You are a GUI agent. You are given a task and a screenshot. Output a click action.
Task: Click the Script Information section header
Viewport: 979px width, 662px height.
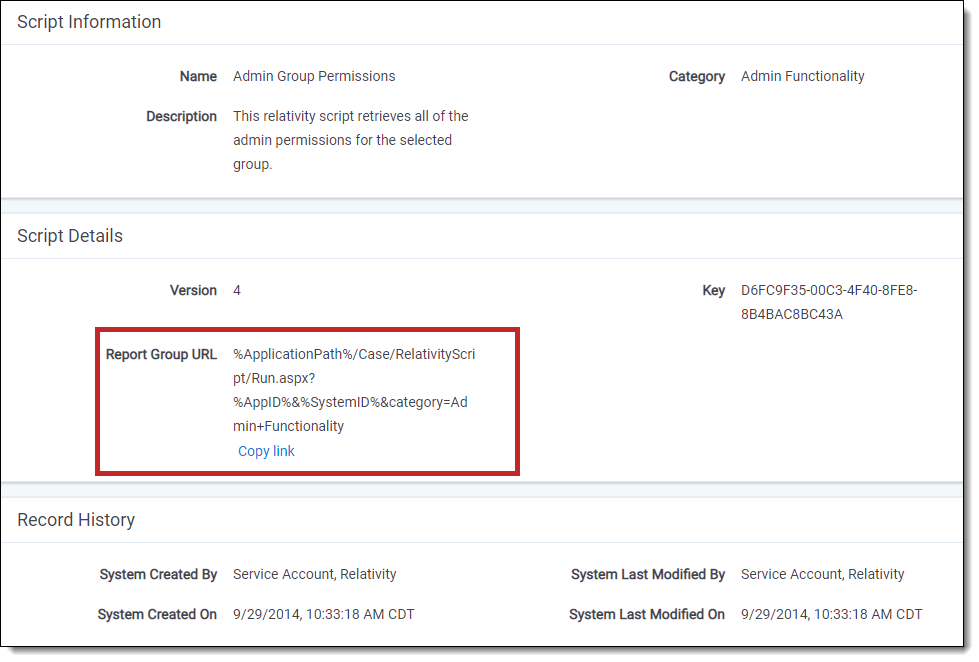(x=89, y=22)
